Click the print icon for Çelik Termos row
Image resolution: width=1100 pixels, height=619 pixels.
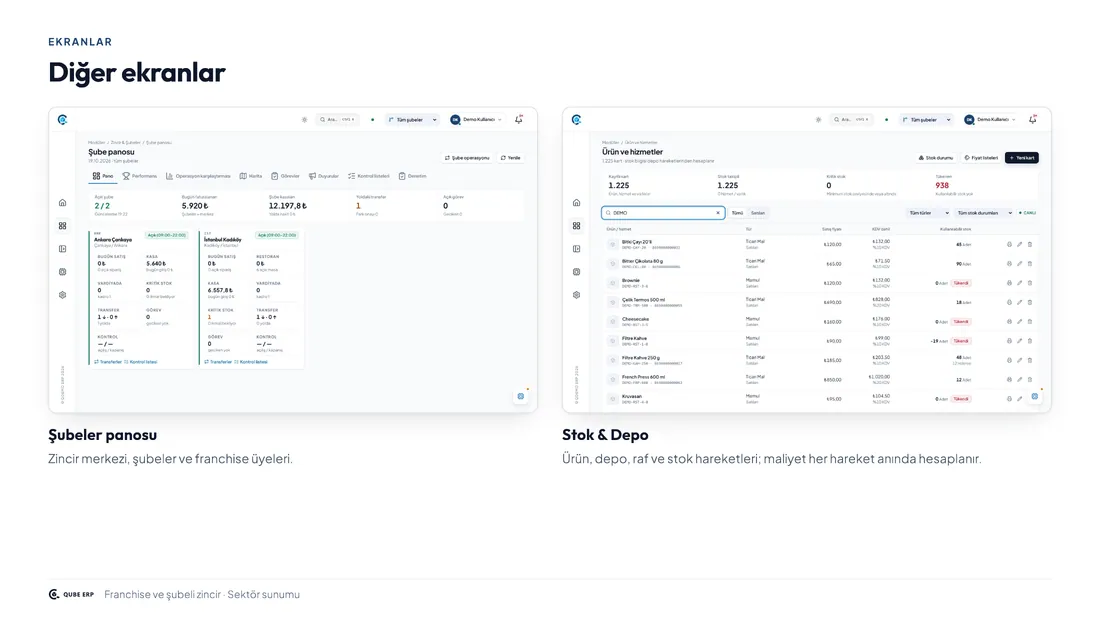click(x=1010, y=302)
